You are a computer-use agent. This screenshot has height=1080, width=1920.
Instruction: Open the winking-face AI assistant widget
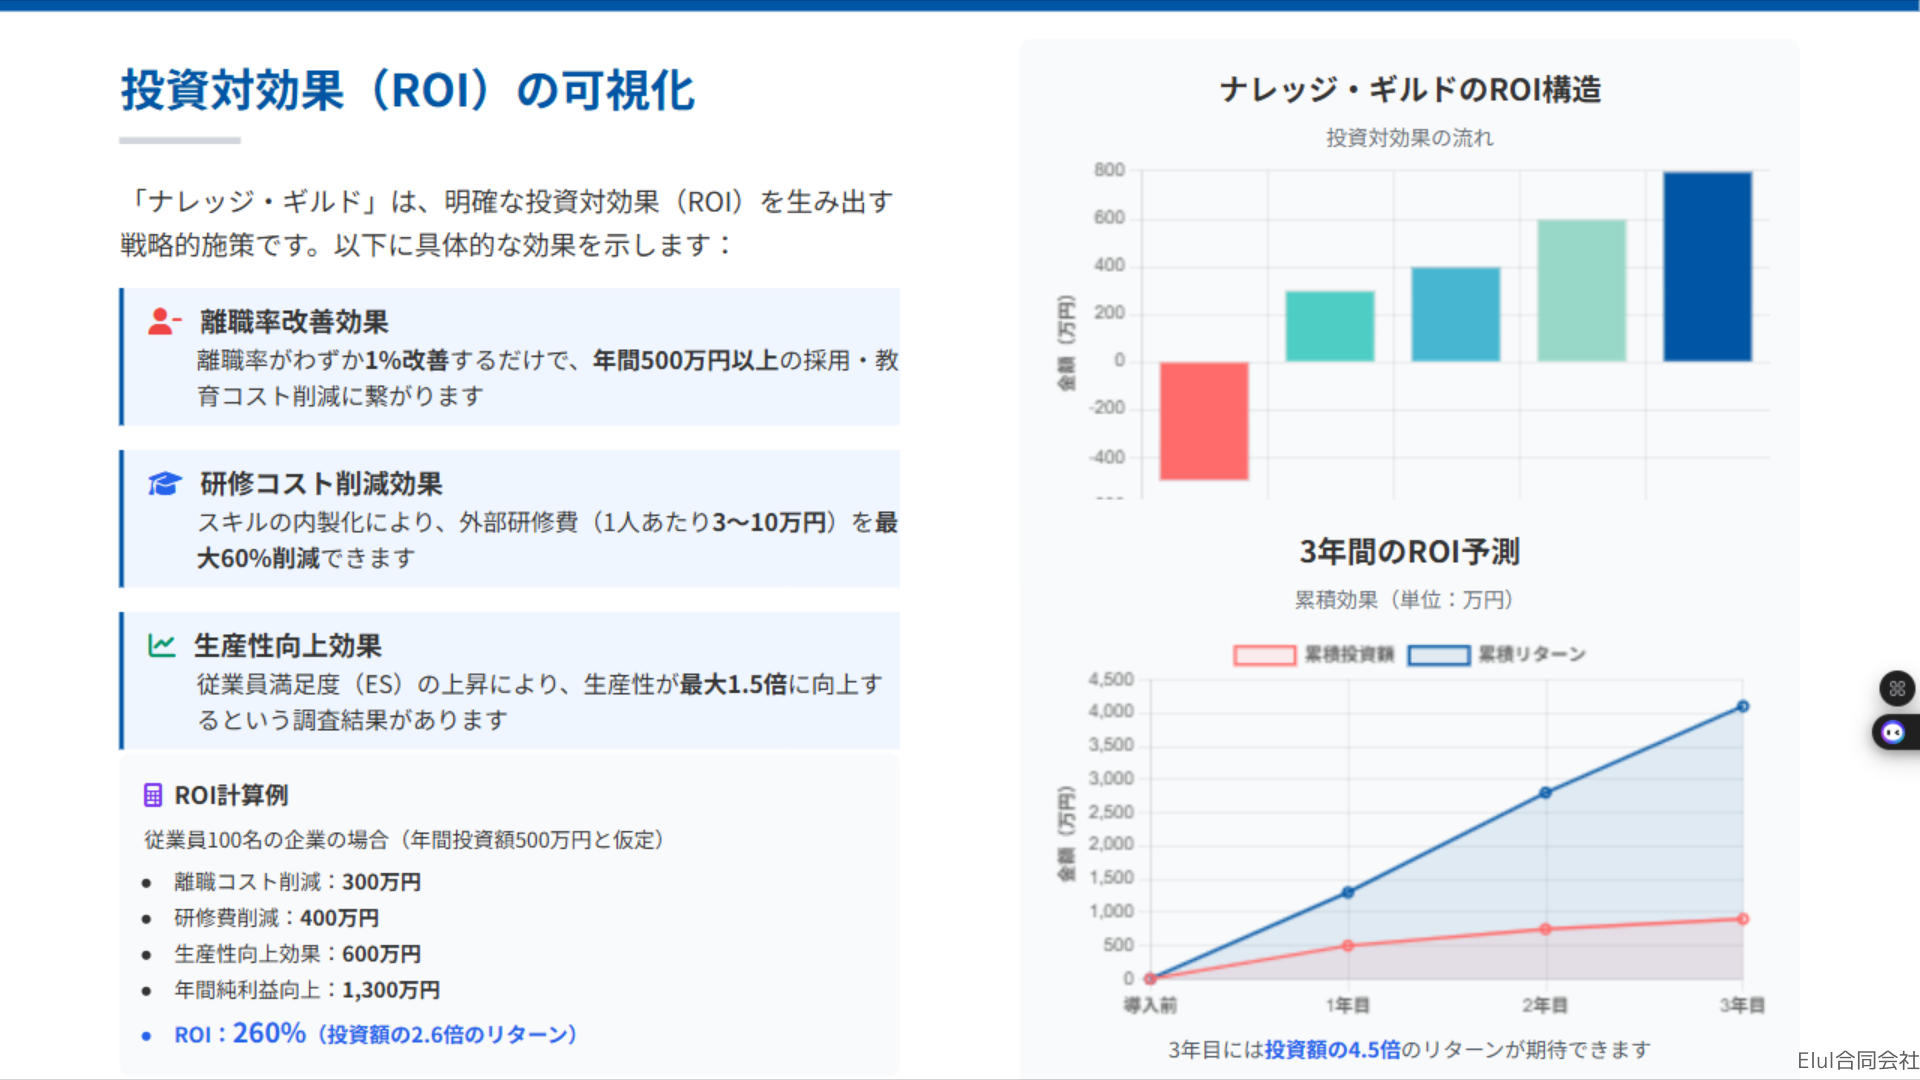[1893, 733]
